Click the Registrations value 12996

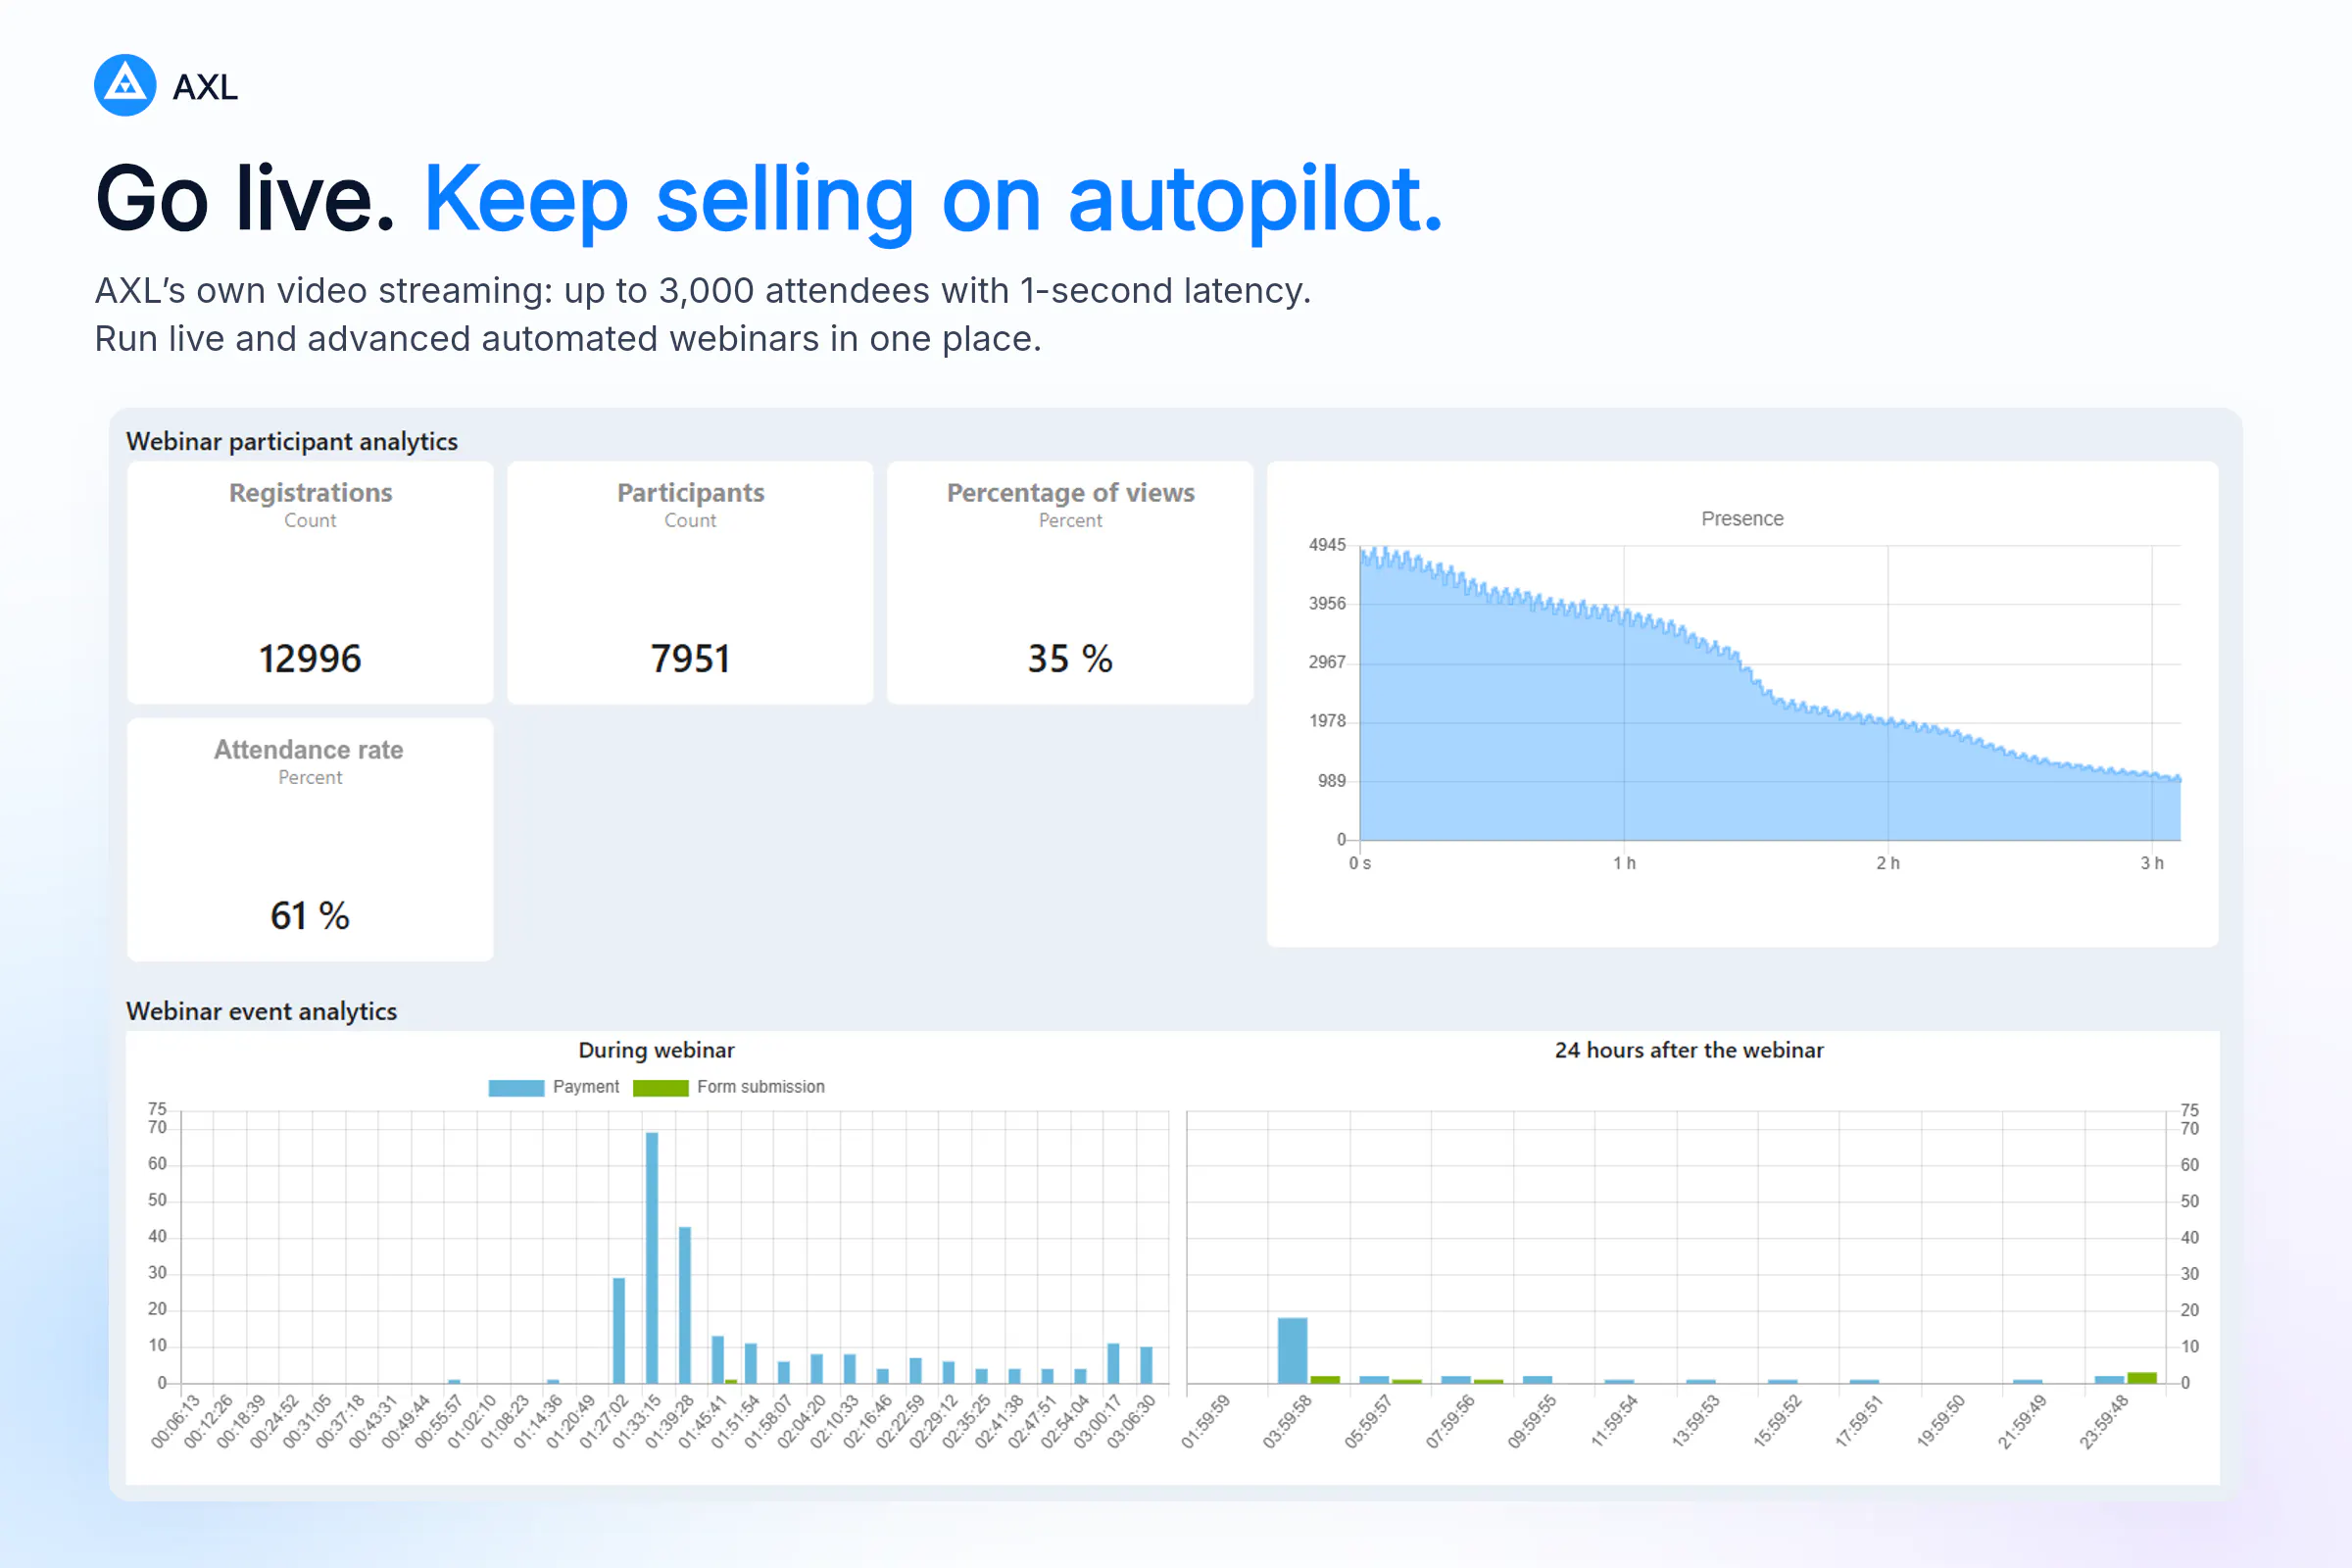tap(310, 659)
